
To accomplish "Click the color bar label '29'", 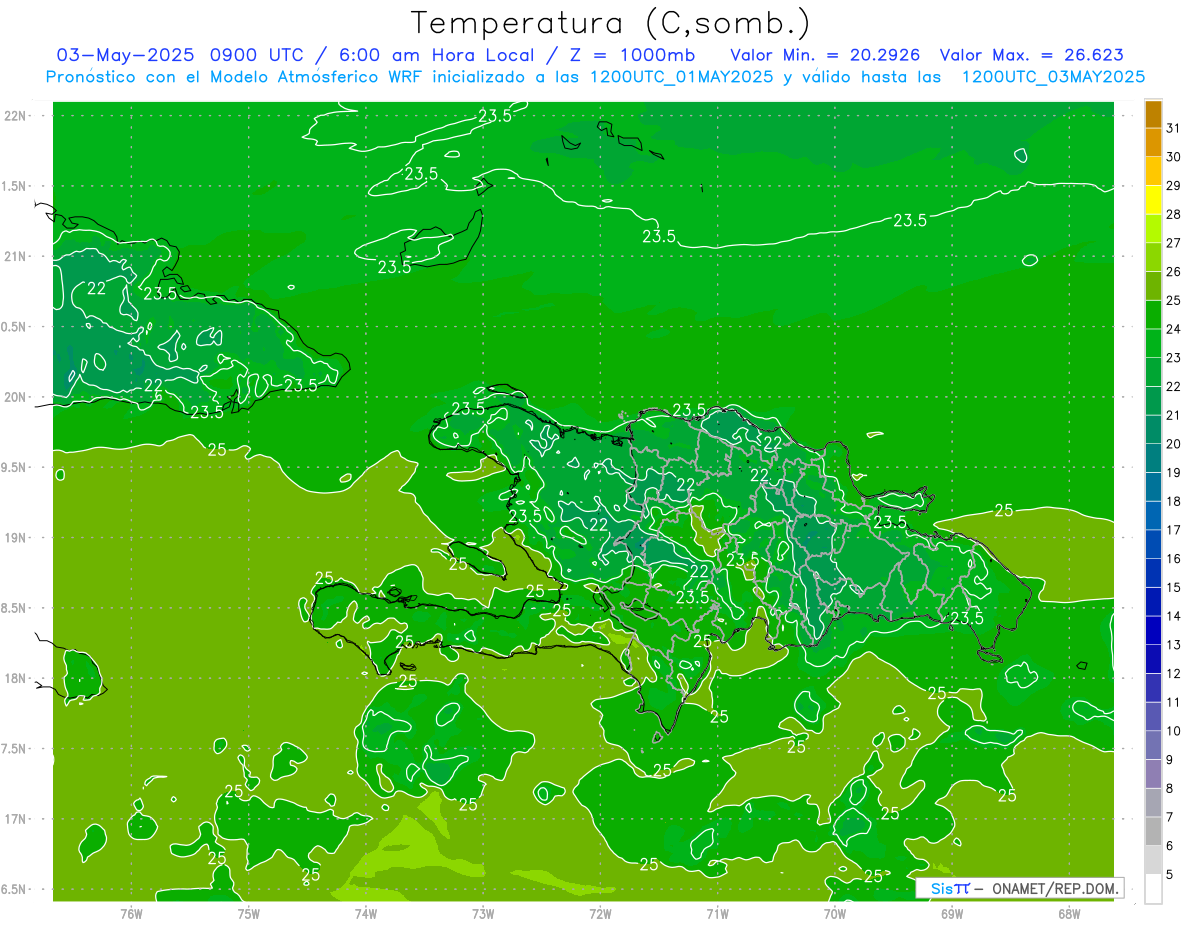I will point(1174,186).
